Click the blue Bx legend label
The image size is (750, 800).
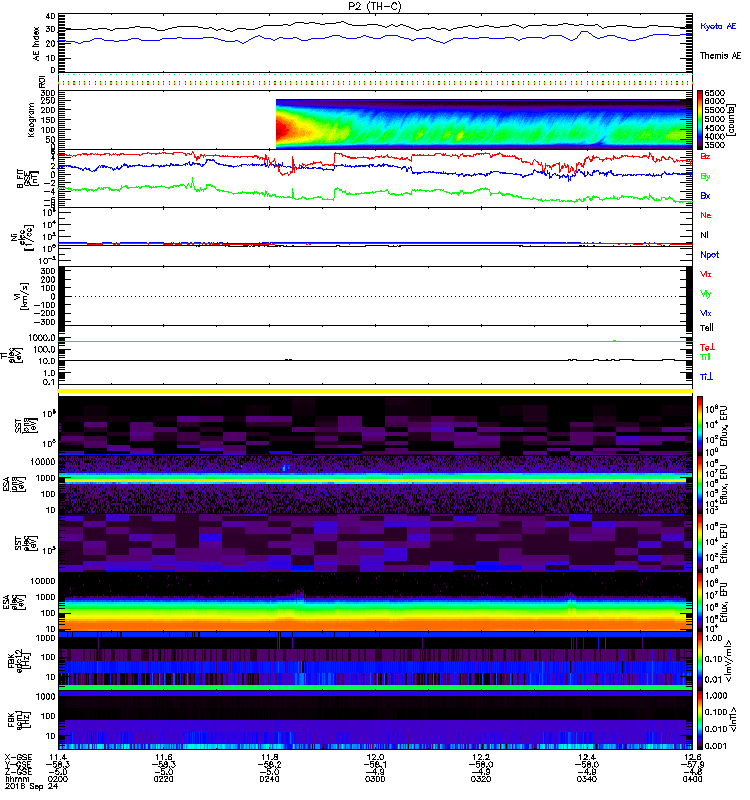click(x=706, y=195)
